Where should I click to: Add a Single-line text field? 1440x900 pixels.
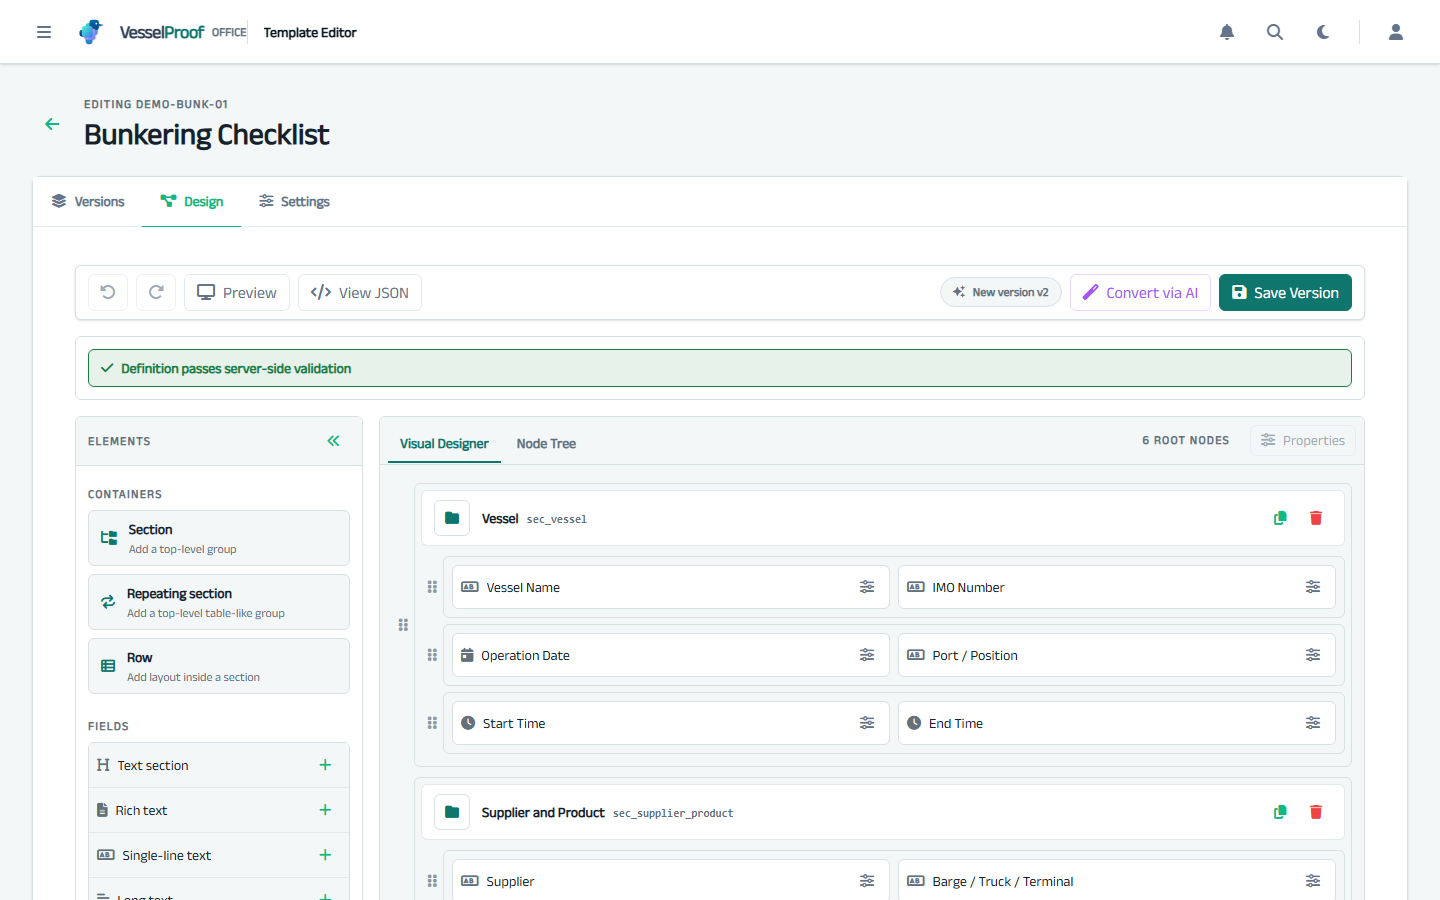tap(325, 855)
